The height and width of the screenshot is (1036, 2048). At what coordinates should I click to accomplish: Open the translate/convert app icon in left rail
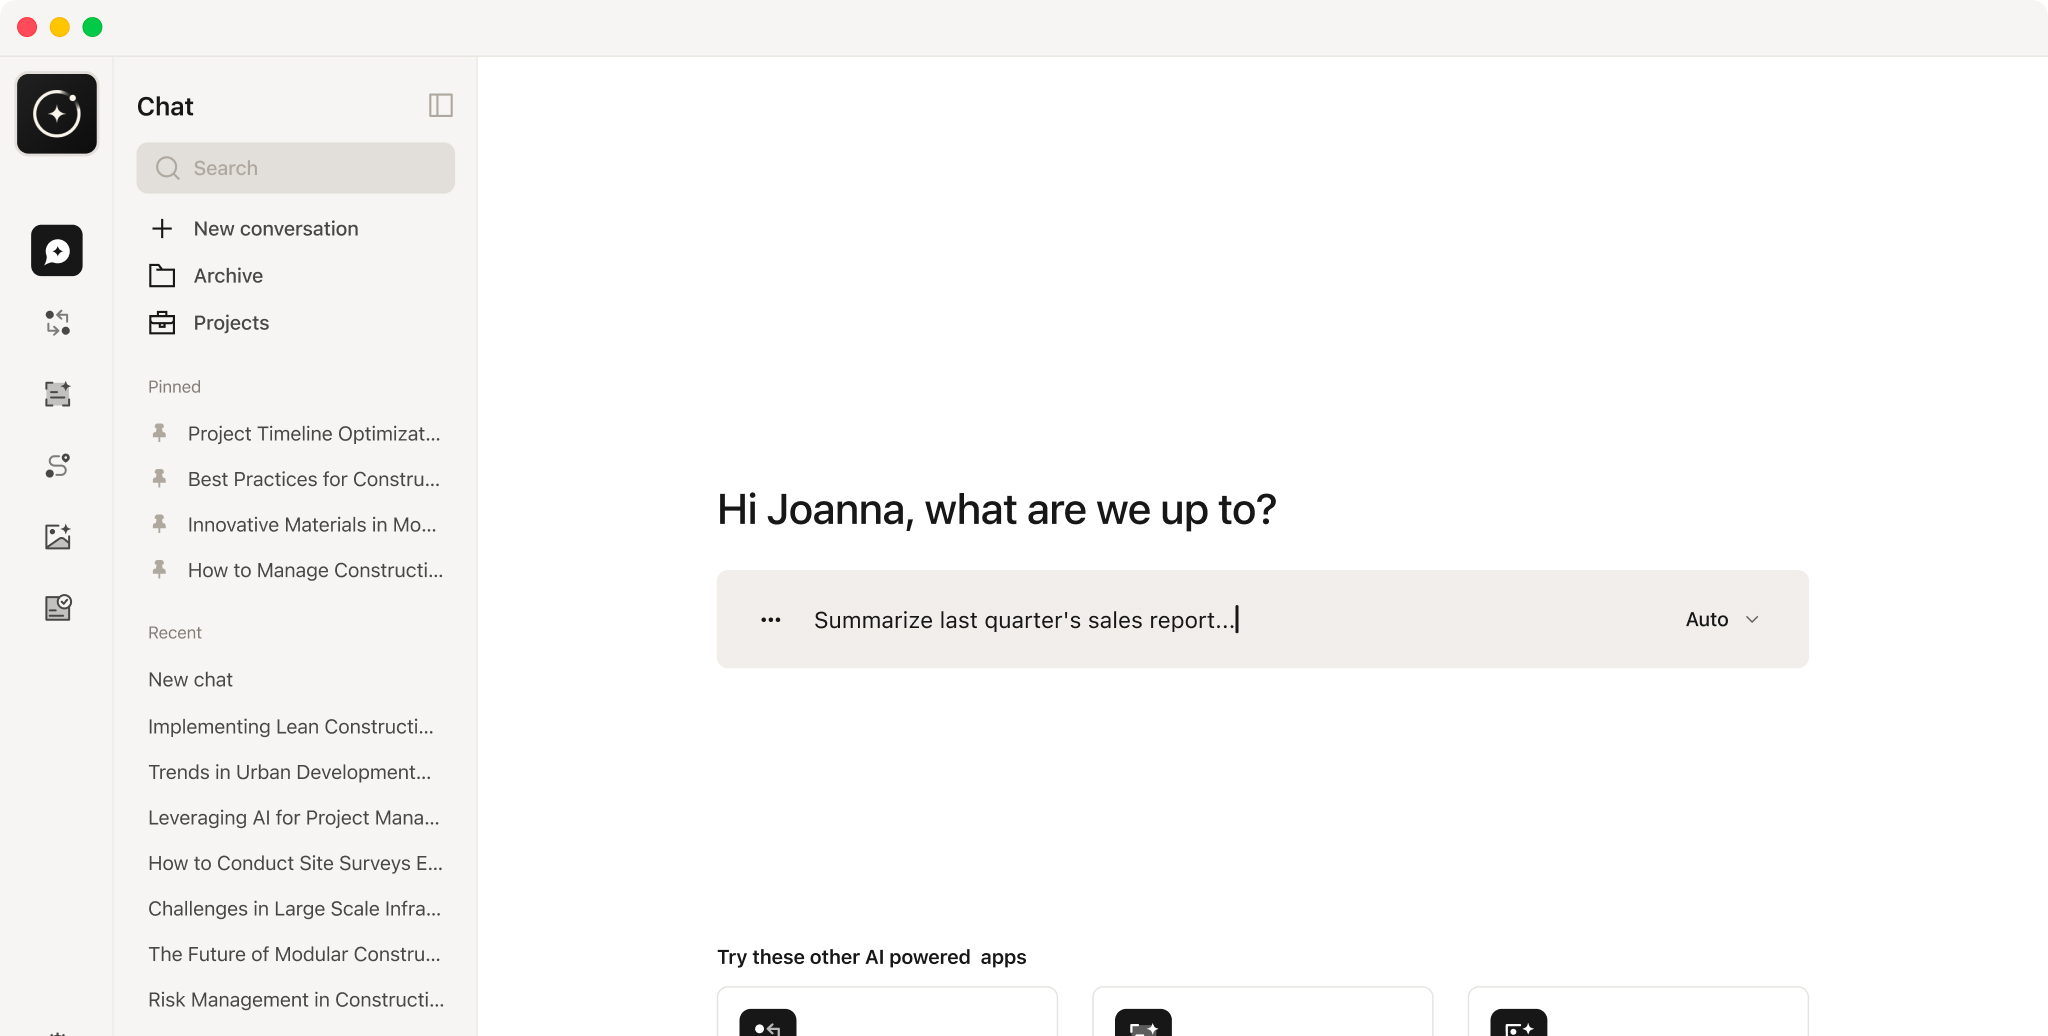pos(57,322)
